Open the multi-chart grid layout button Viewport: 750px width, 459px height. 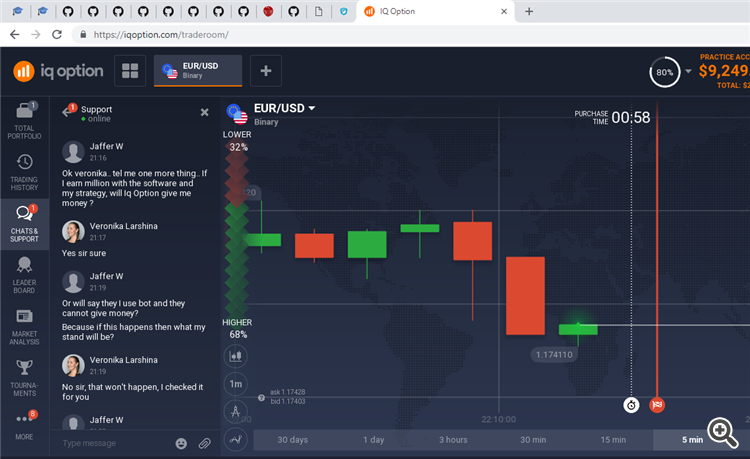(130, 71)
